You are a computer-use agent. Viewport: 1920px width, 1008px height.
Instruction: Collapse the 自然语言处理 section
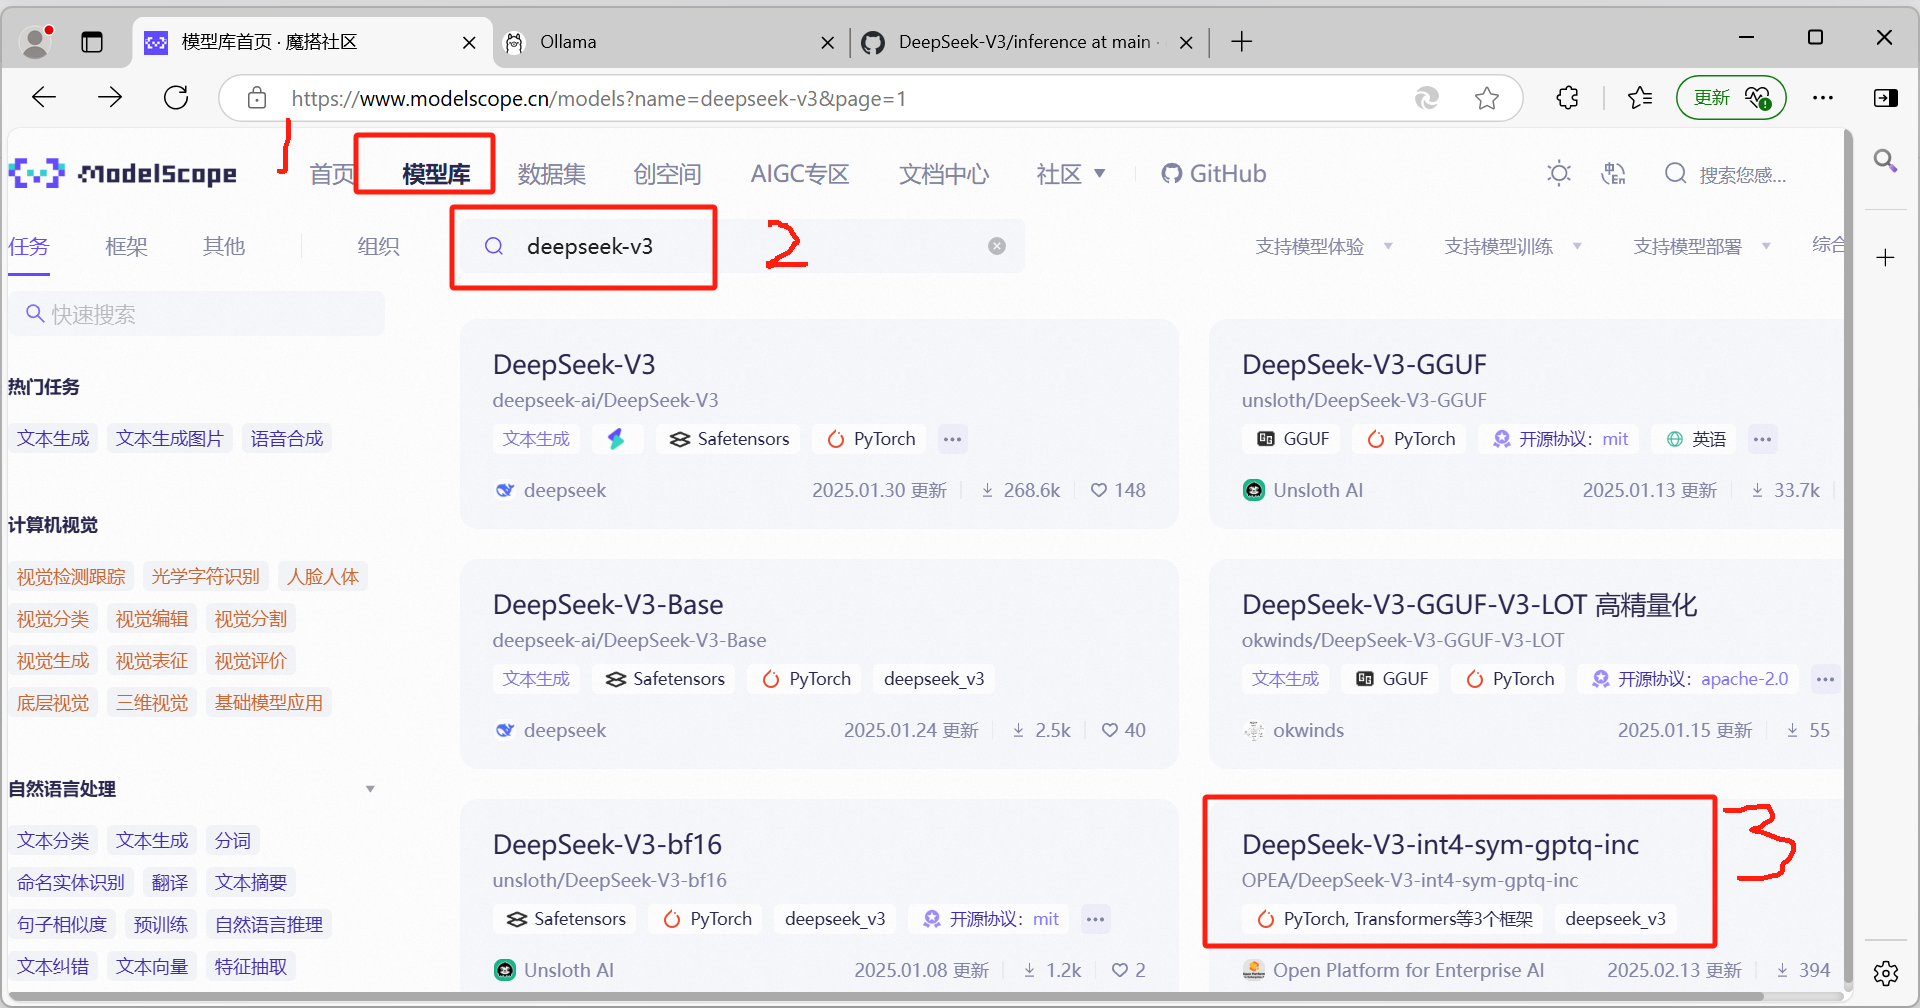(370, 789)
